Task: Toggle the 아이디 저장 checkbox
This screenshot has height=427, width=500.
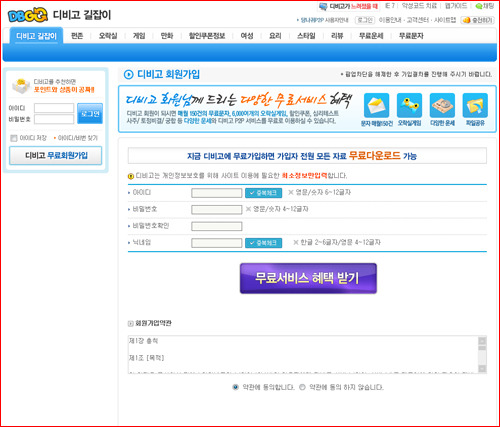Action: point(14,138)
